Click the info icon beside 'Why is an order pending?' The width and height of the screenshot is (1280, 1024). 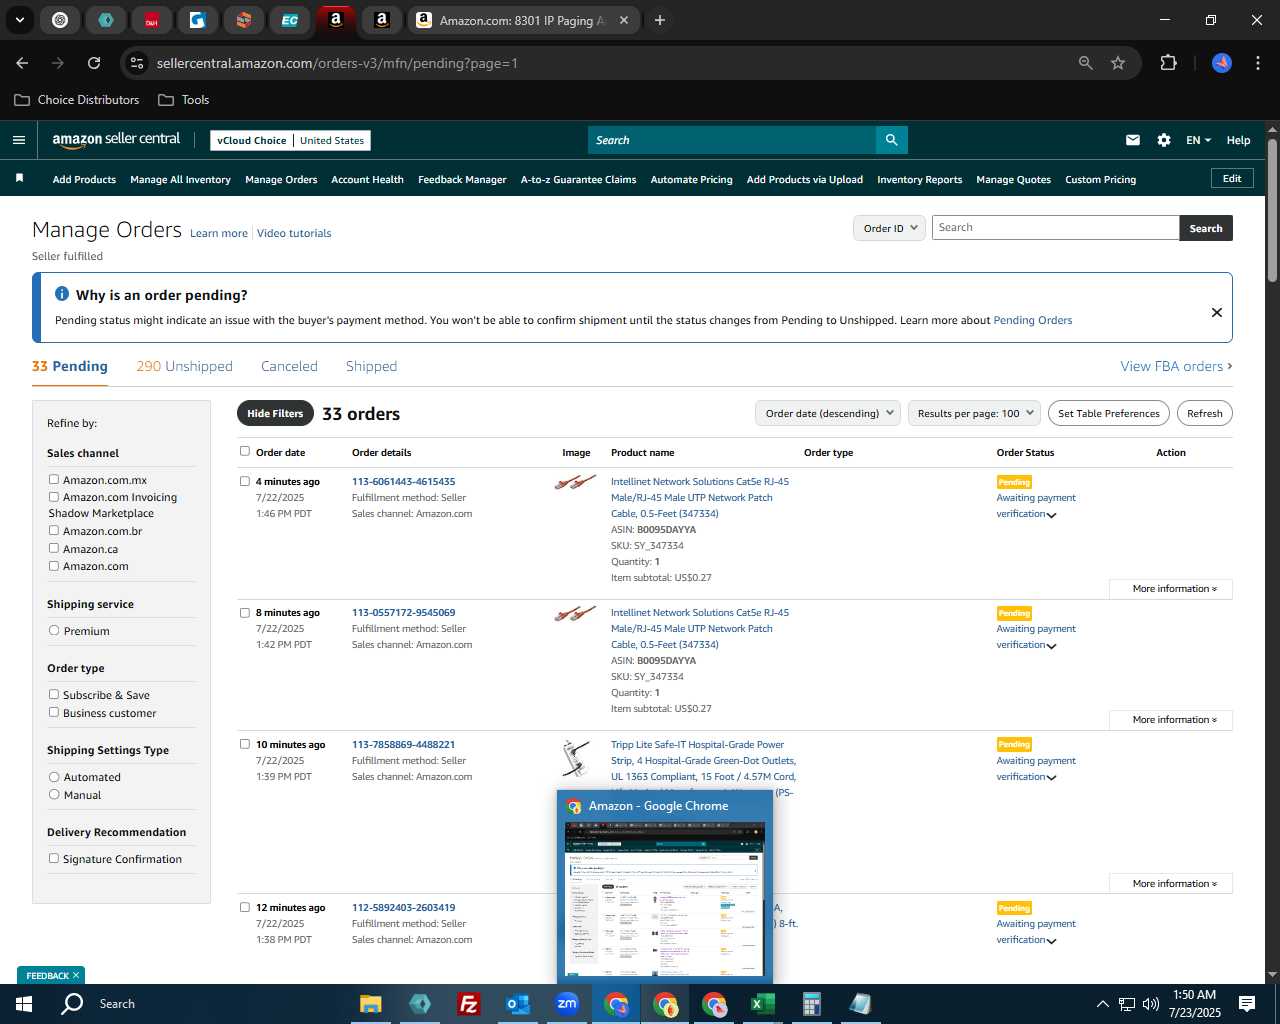point(62,294)
